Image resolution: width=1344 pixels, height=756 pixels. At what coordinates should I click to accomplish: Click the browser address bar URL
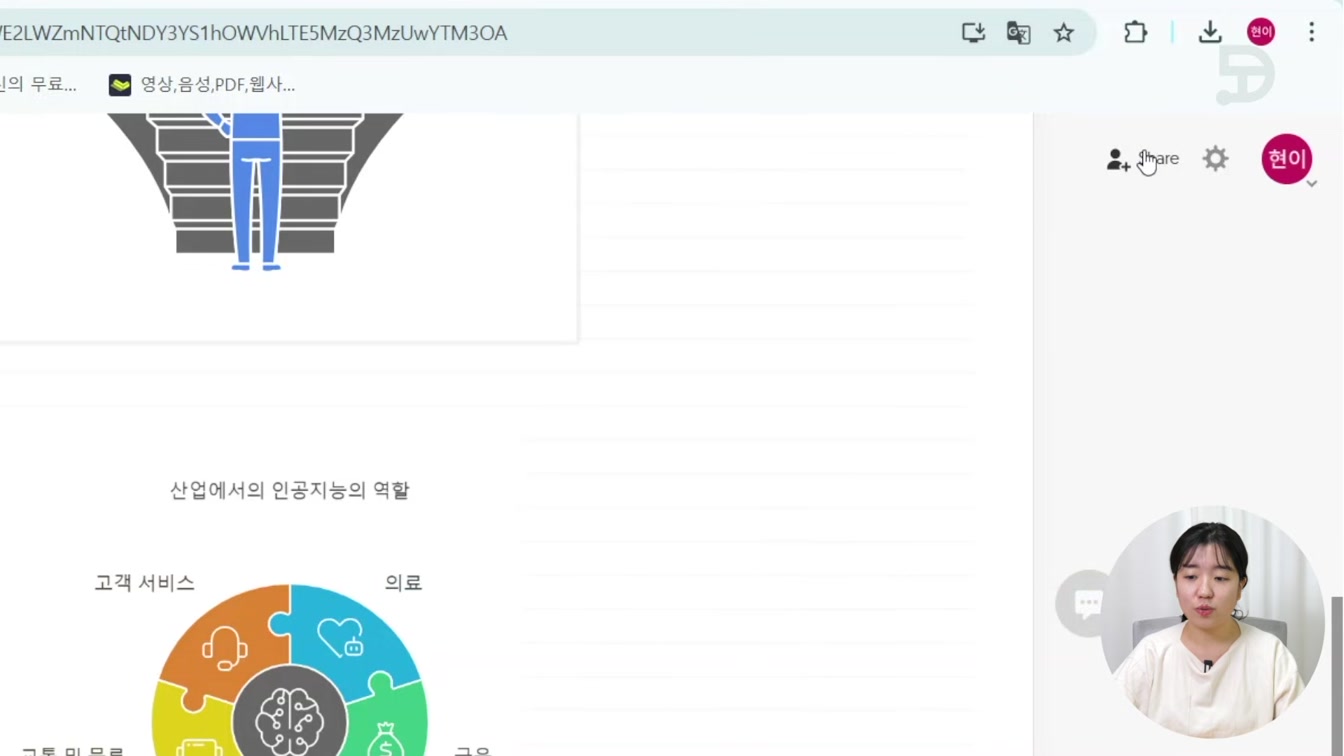coord(254,33)
